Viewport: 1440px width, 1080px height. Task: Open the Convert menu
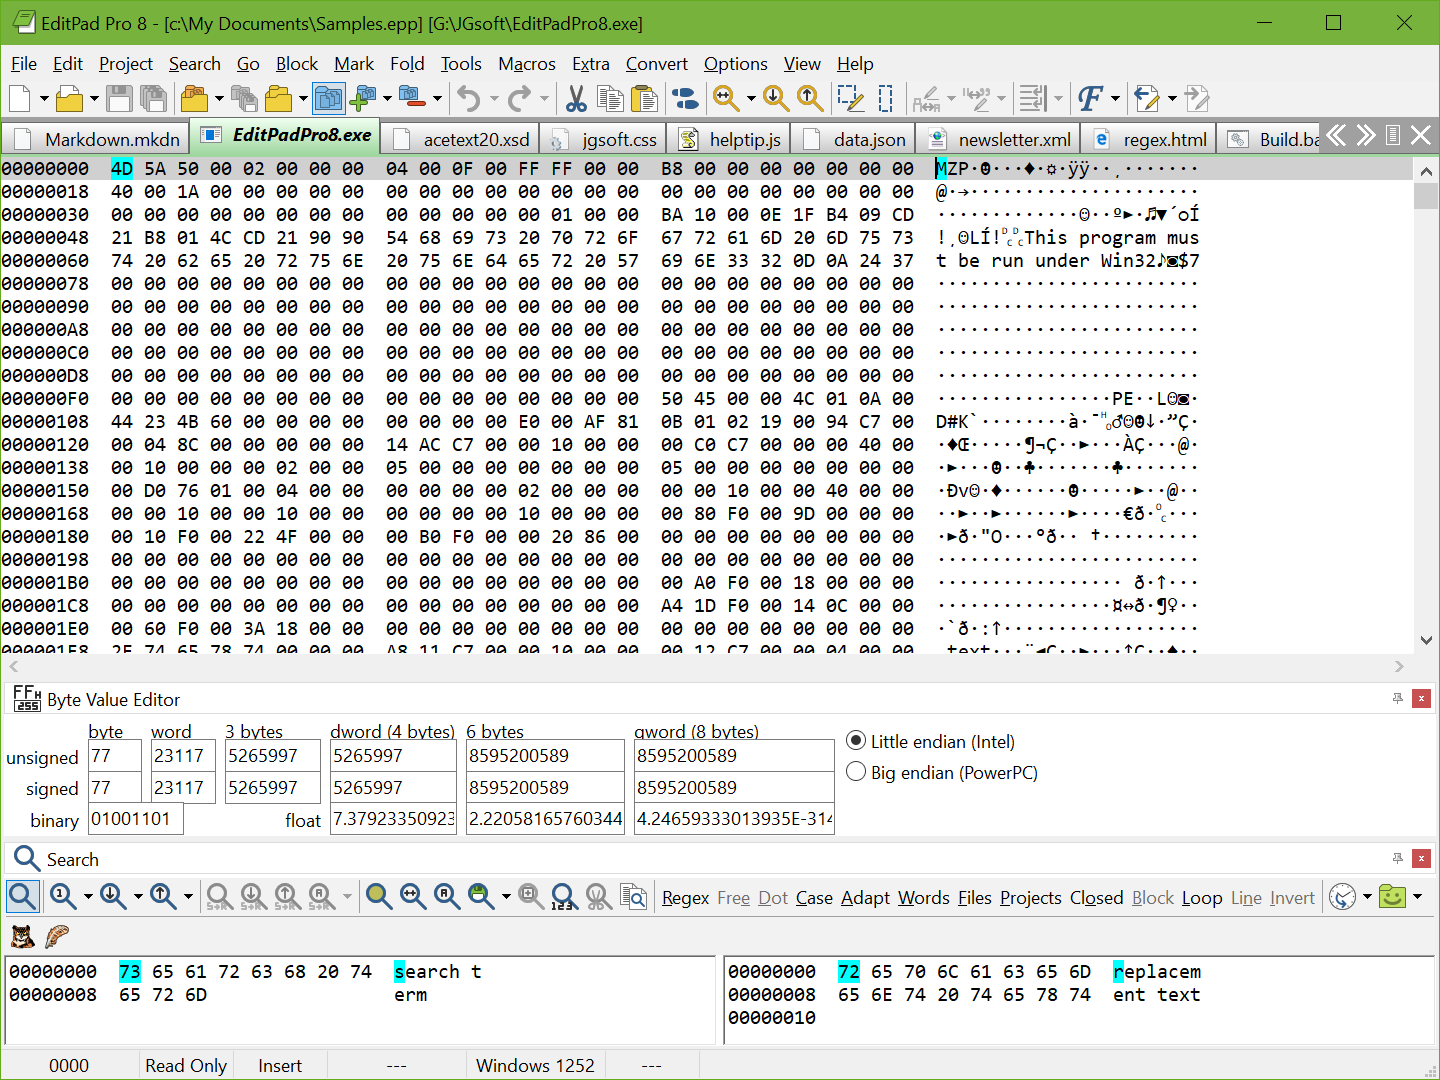pyautogui.click(x=657, y=64)
